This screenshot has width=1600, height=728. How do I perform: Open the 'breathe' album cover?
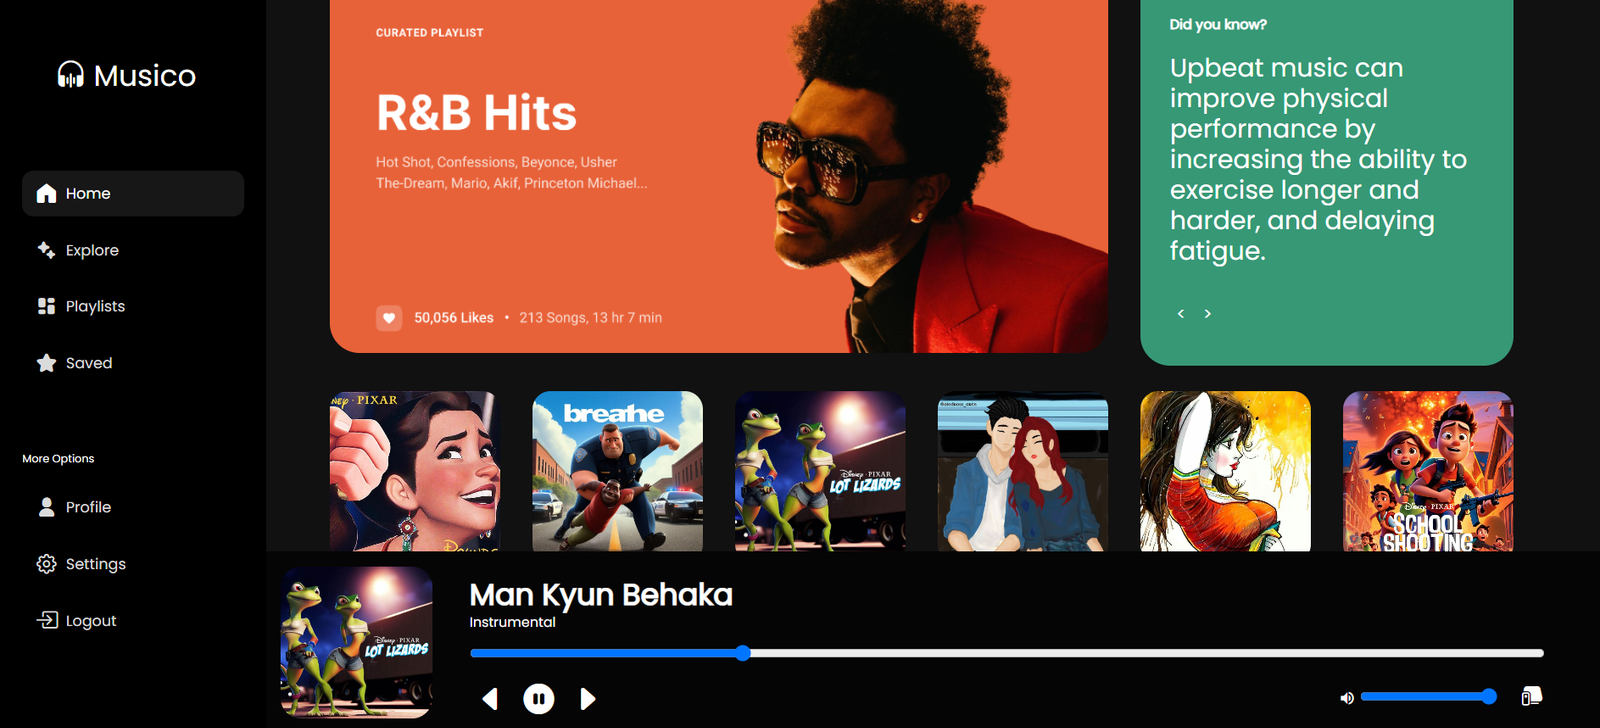(x=618, y=471)
